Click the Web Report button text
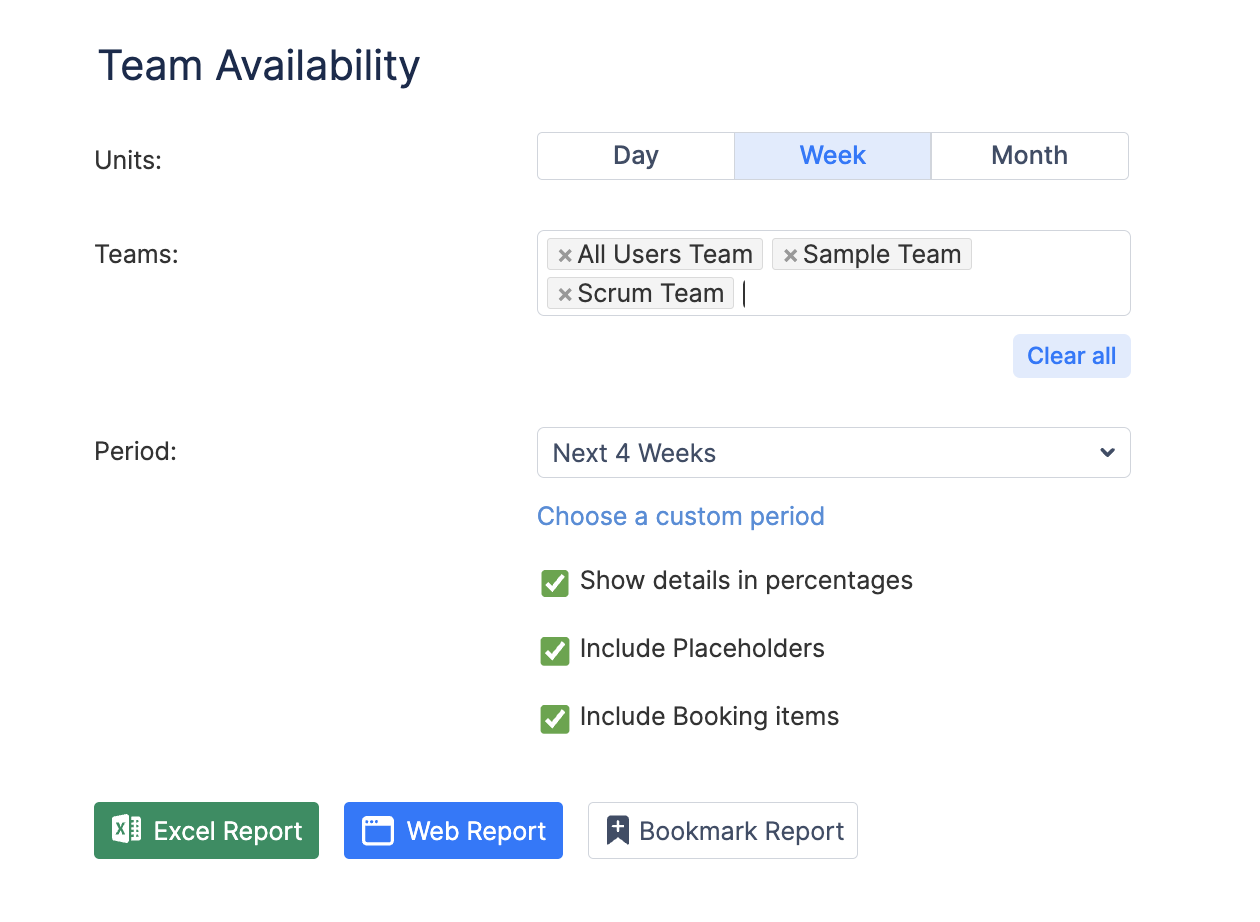 coord(476,831)
